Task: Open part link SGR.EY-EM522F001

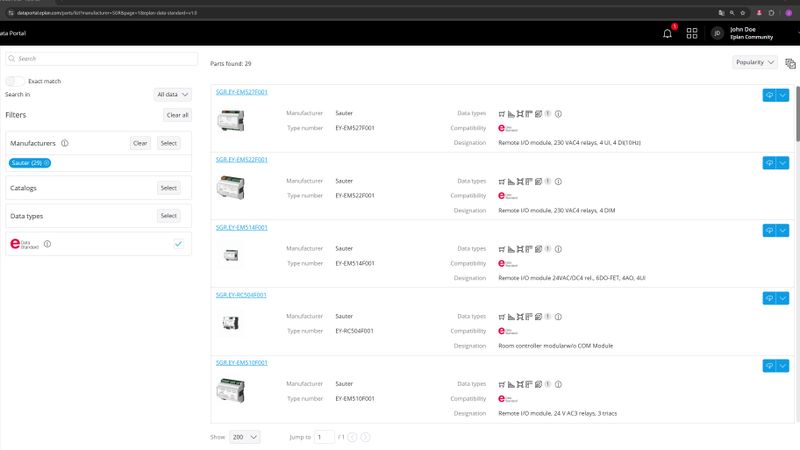Action: tap(241, 160)
